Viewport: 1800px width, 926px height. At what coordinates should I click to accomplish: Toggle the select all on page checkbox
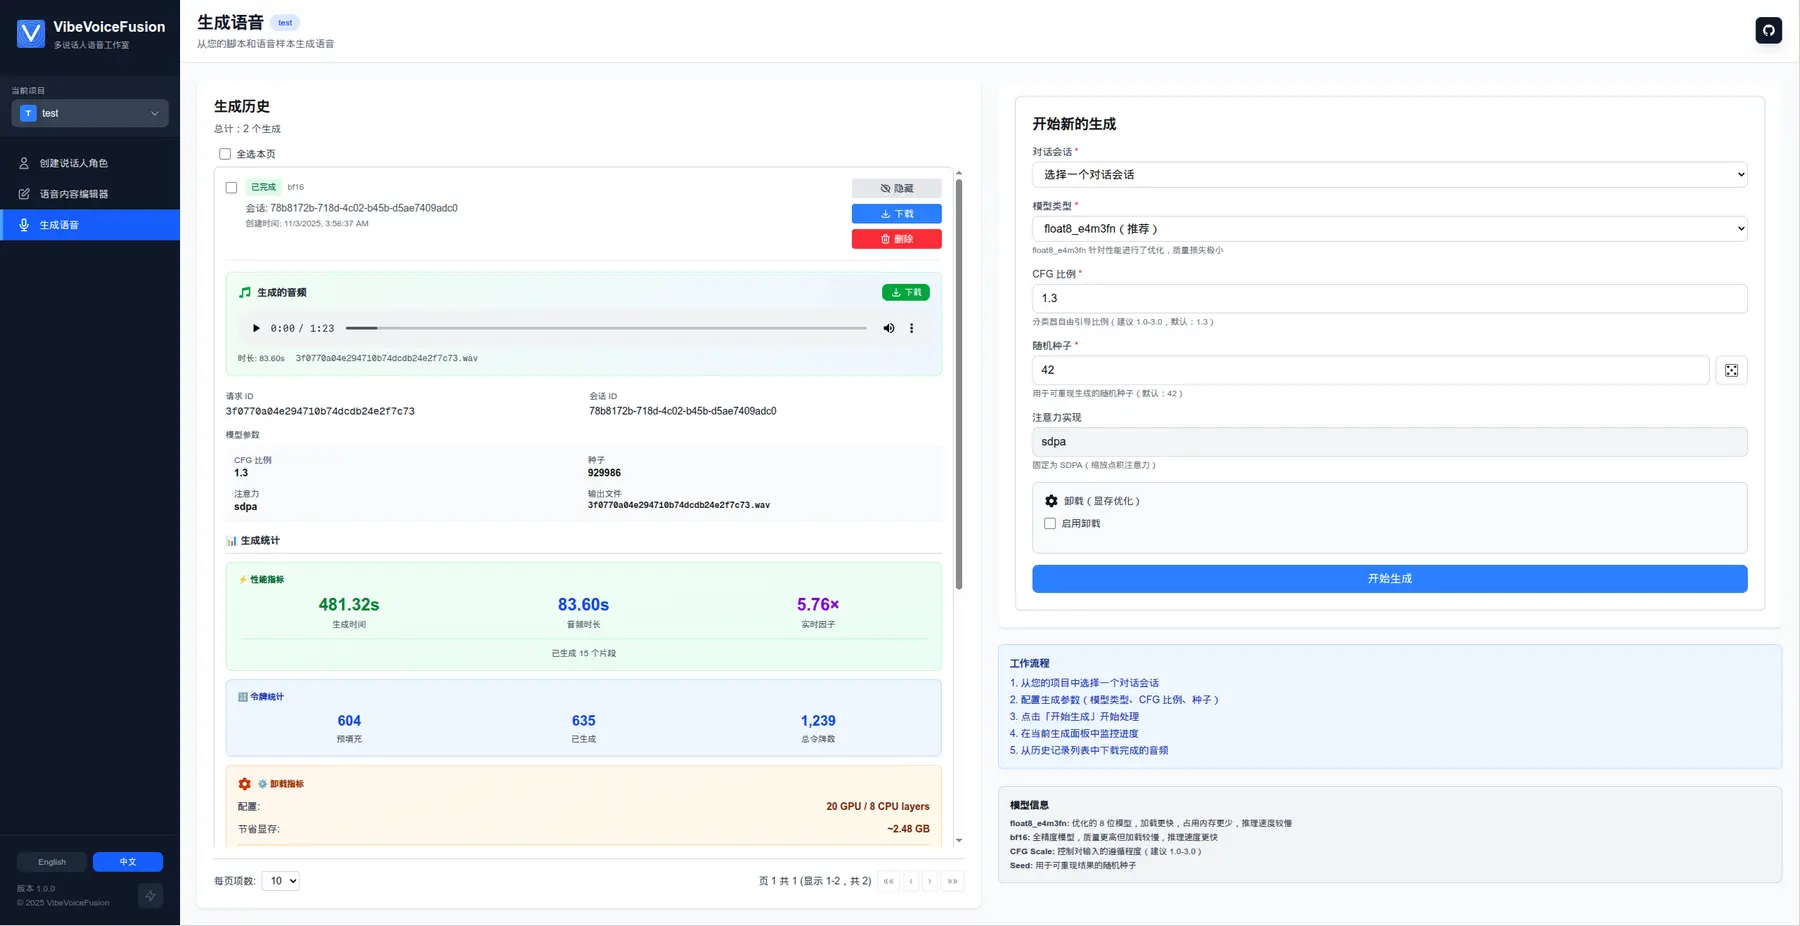pyautogui.click(x=225, y=154)
